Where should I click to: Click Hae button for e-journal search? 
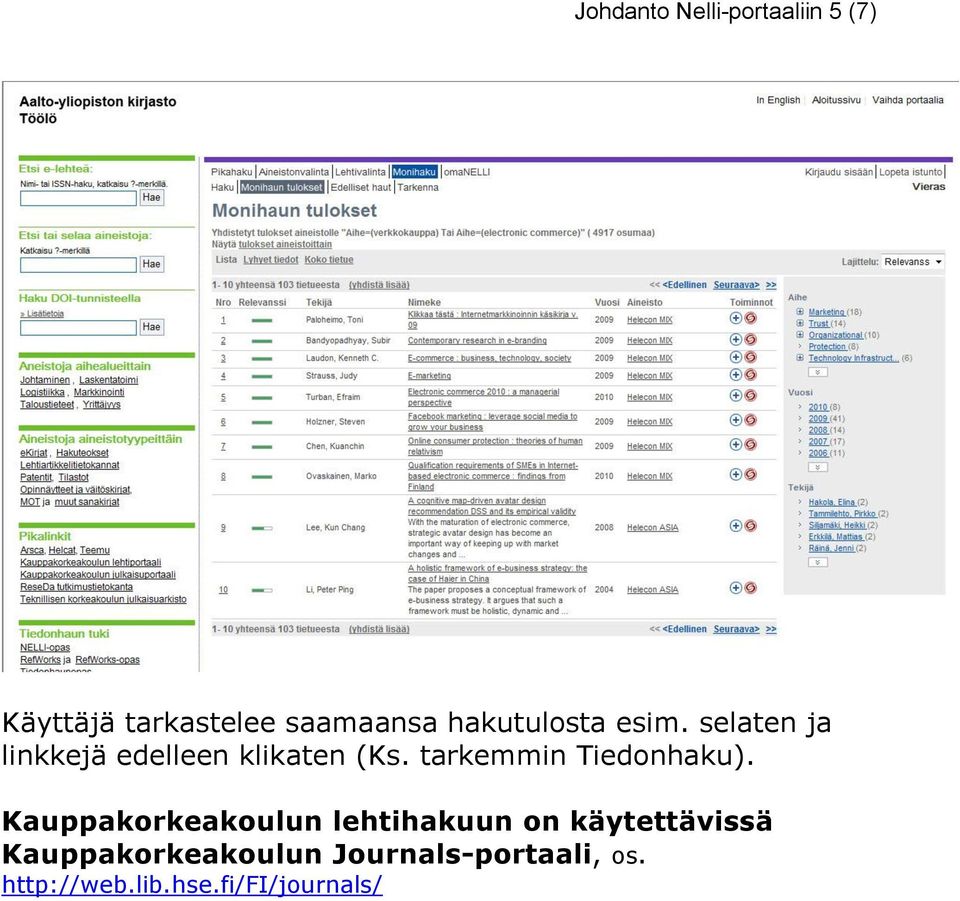tap(151, 198)
